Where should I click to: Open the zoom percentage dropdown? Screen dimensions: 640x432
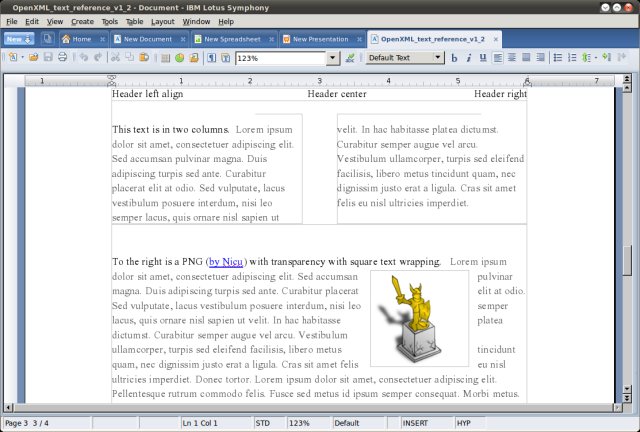pyautogui.click(x=333, y=58)
